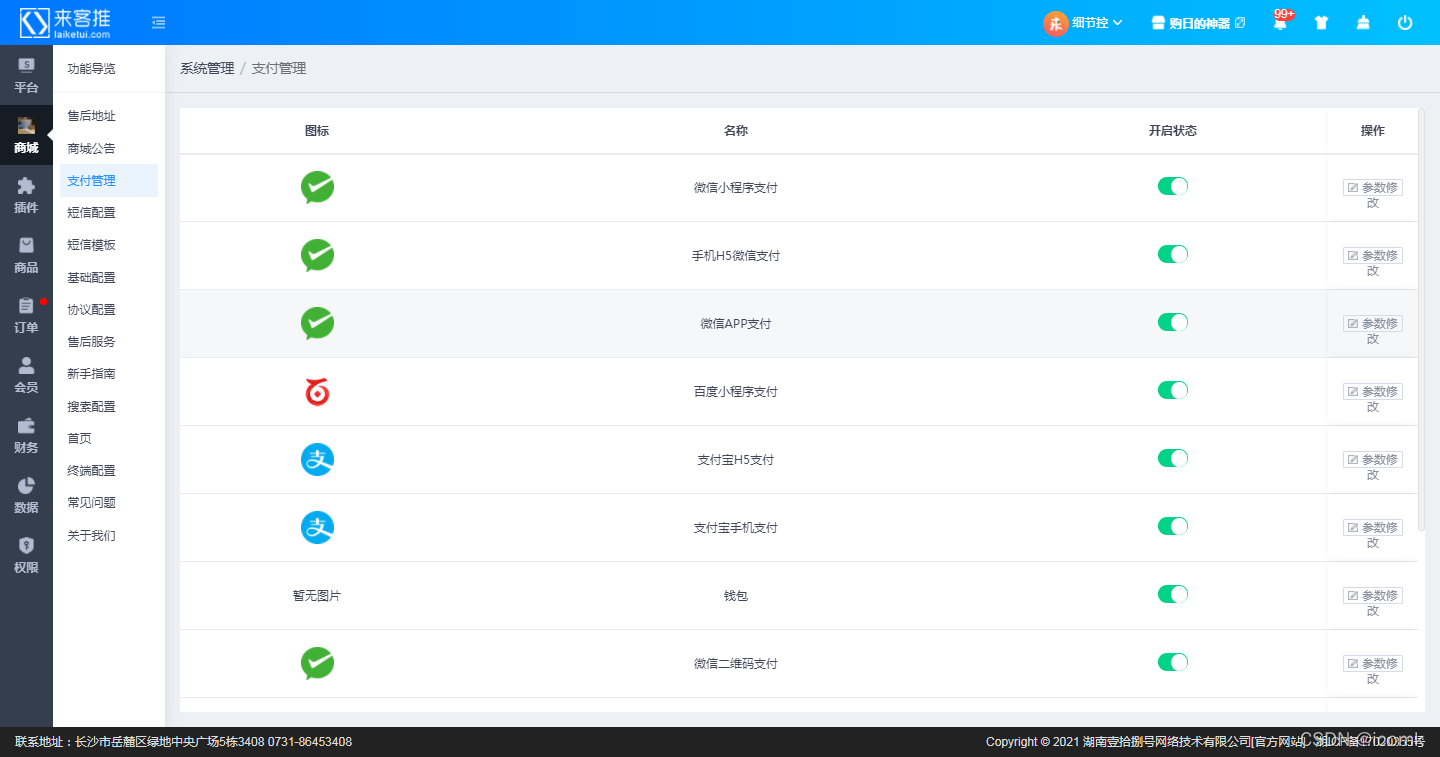This screenshot has height=757, width=1440.
Task: Click 参数修改 for 钱包
Action: (1373, 596)
